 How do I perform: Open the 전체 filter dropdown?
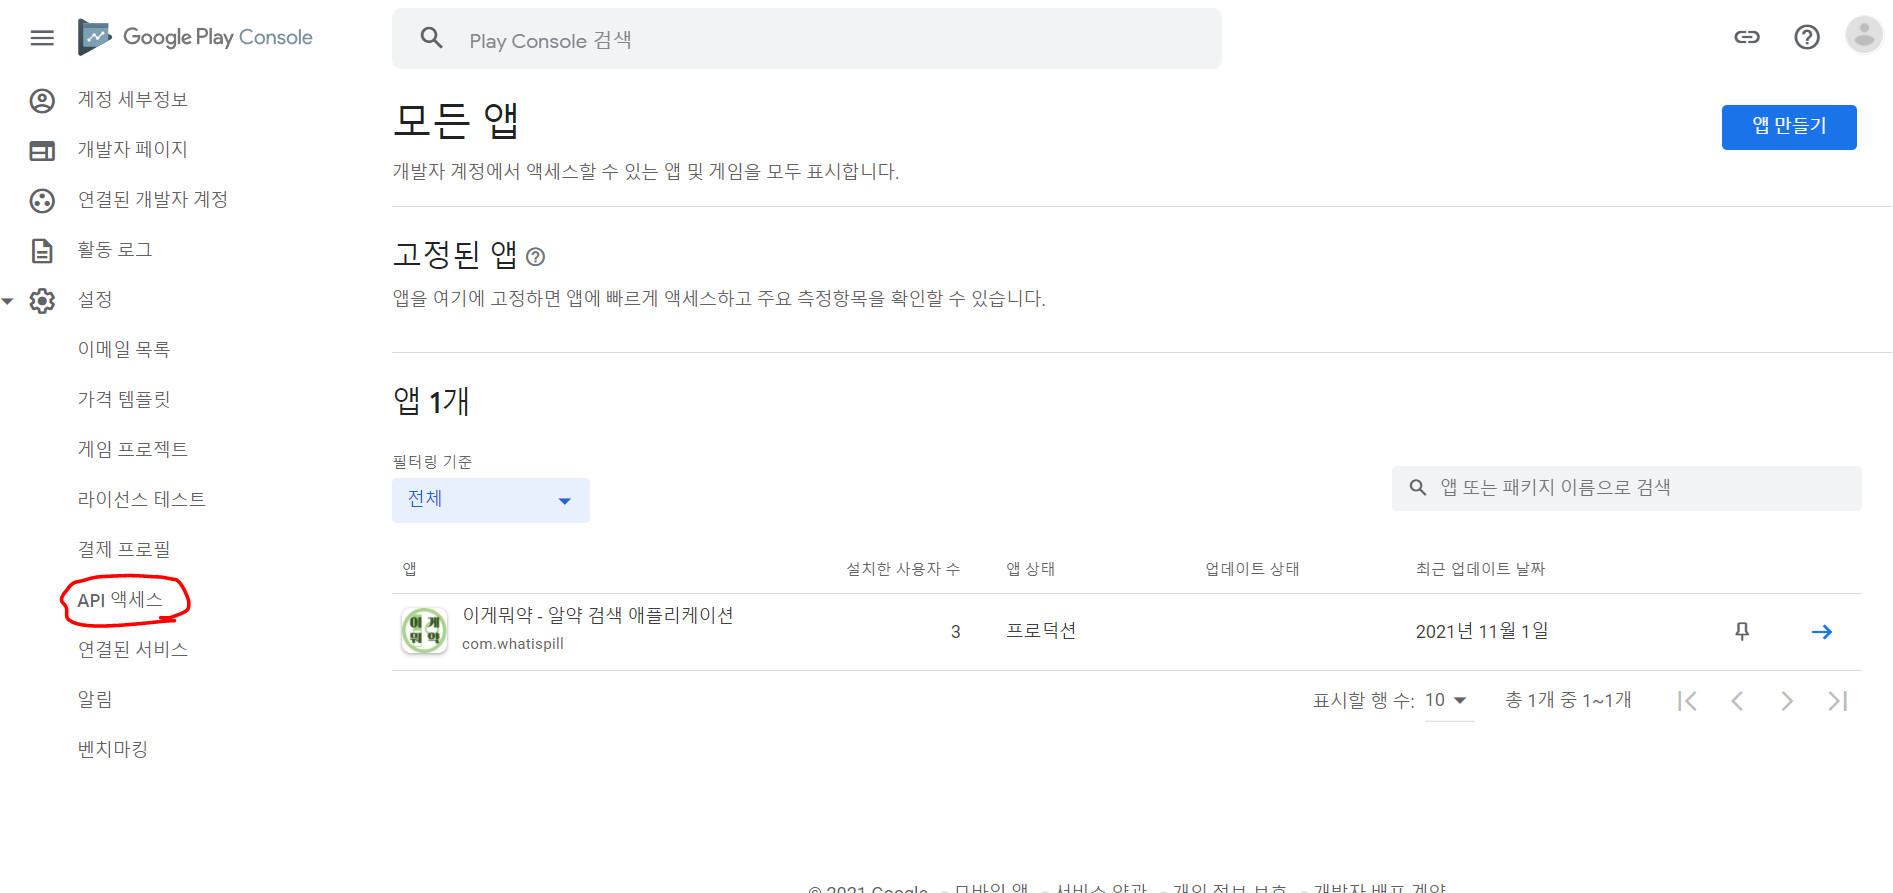(491, 500)
